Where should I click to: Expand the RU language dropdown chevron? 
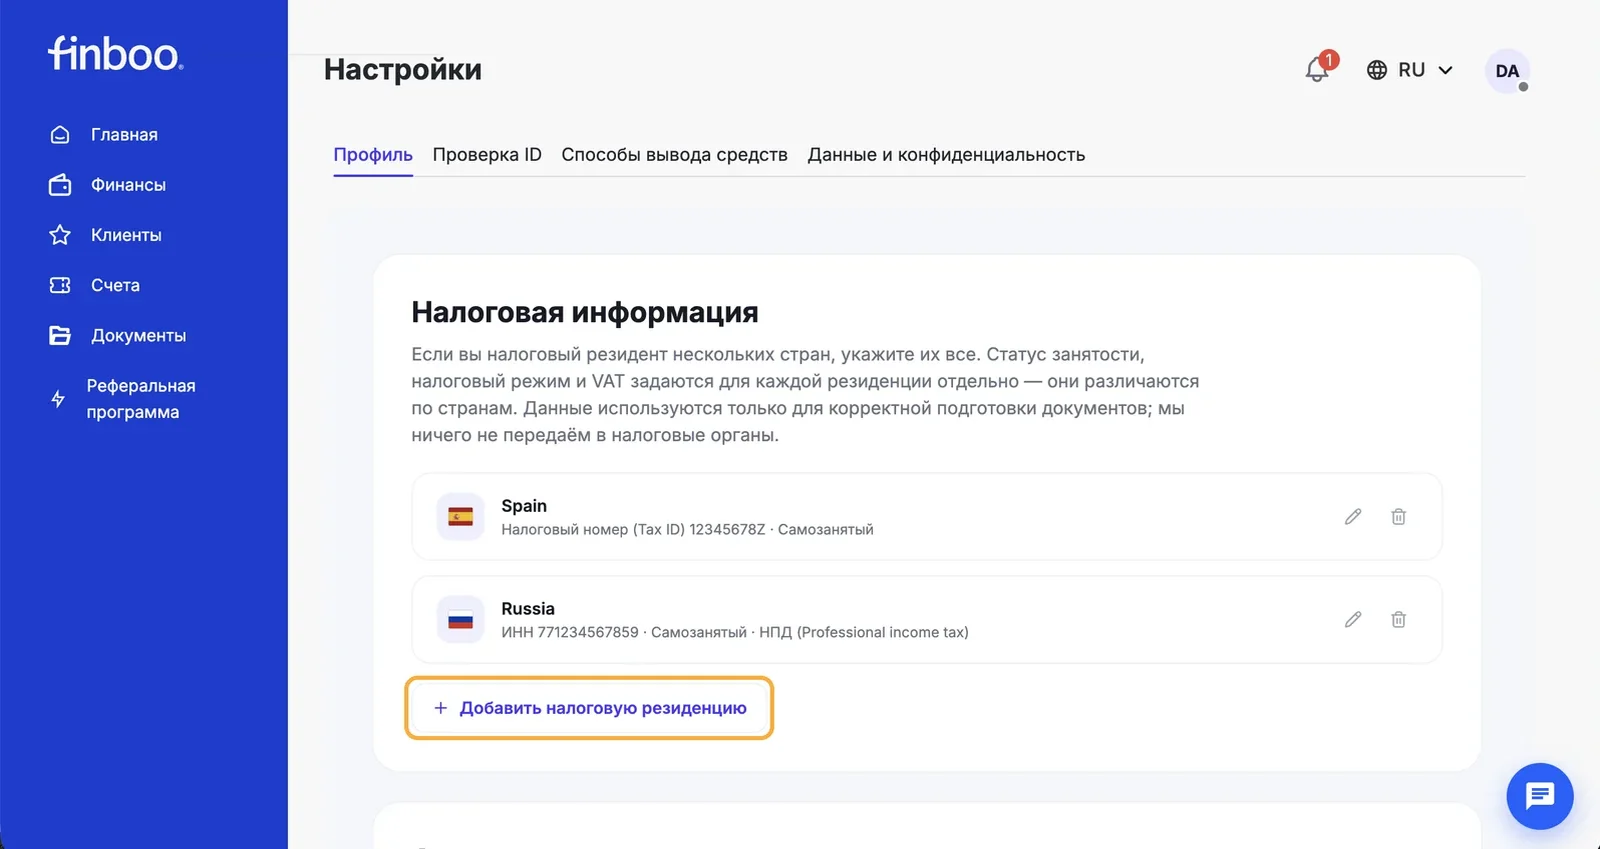[1445, 70]
